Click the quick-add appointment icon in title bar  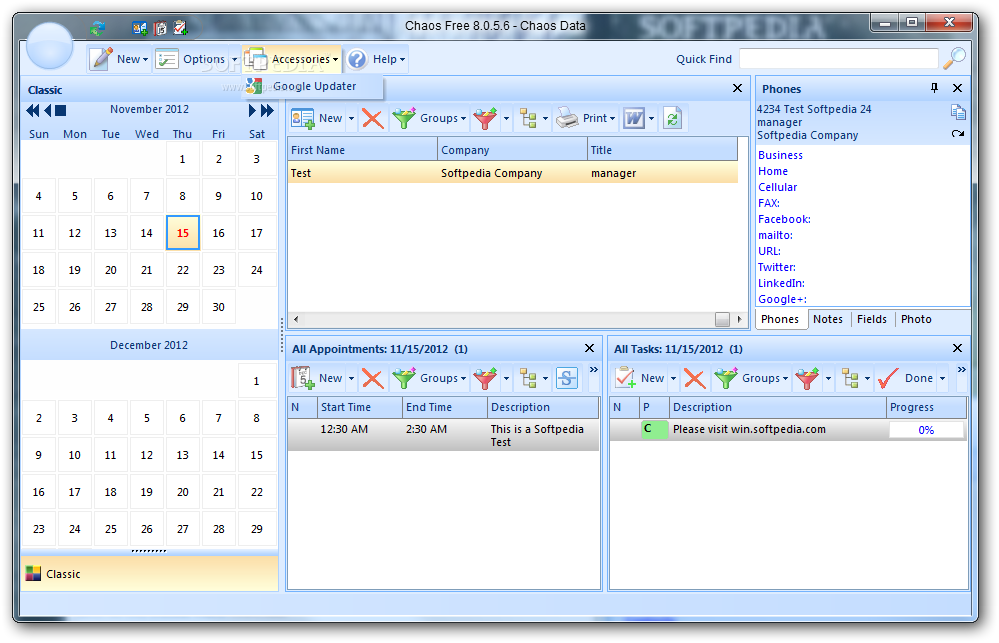coord(160,28)
